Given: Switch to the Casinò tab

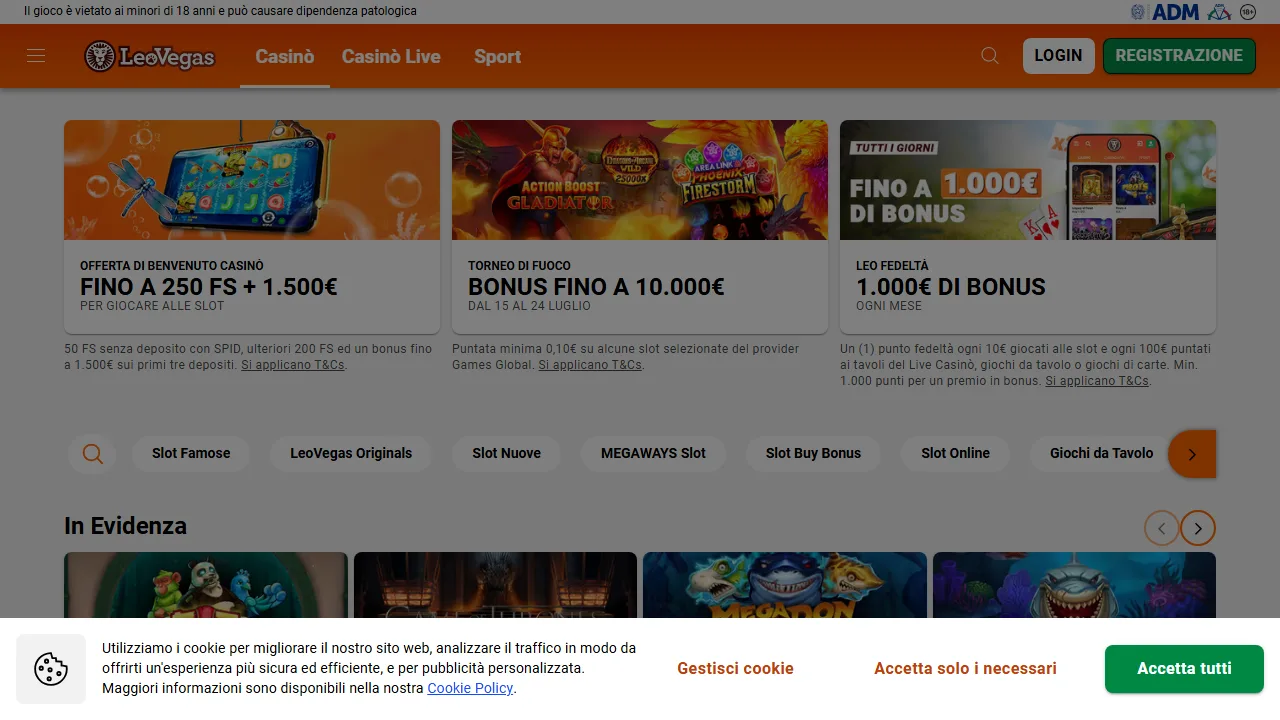Looking at the screenshot, I should [285, 57].
